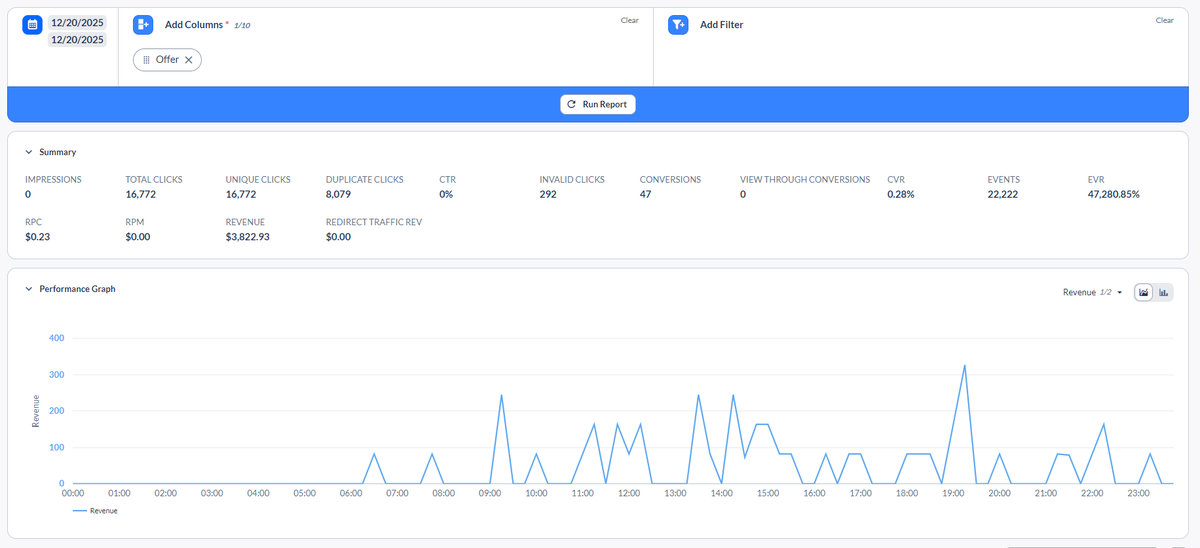Select the end date 12/20/2025

(77, 40)
